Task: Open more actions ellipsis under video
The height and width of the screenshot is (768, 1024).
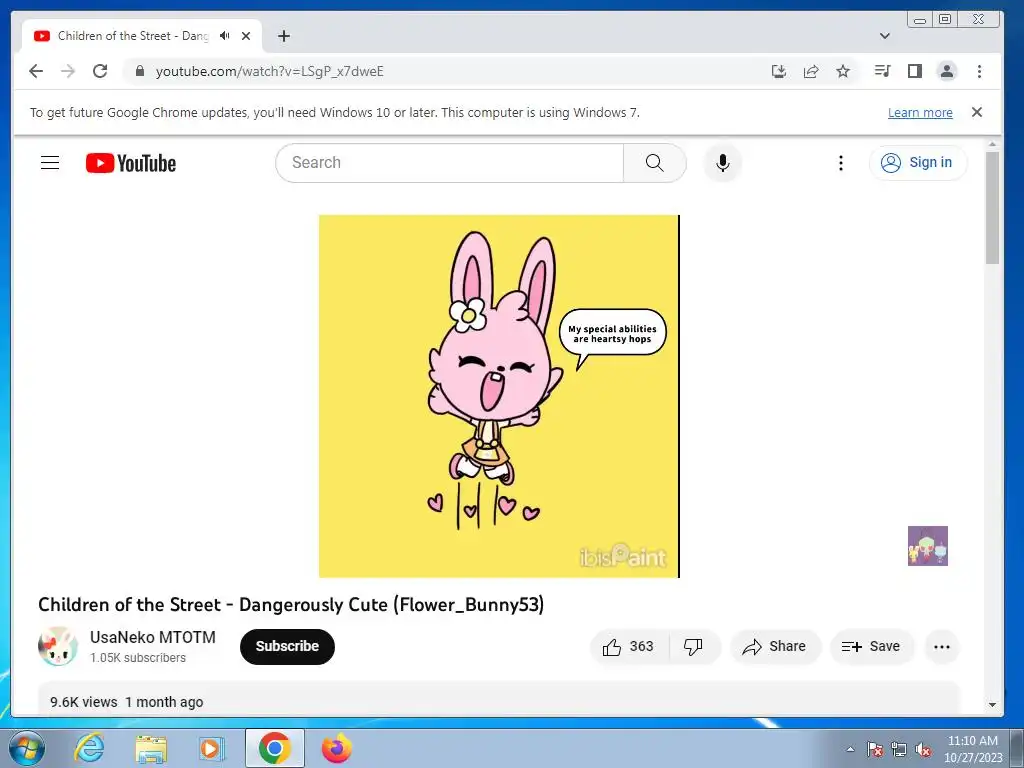Action: pos(942,647)
